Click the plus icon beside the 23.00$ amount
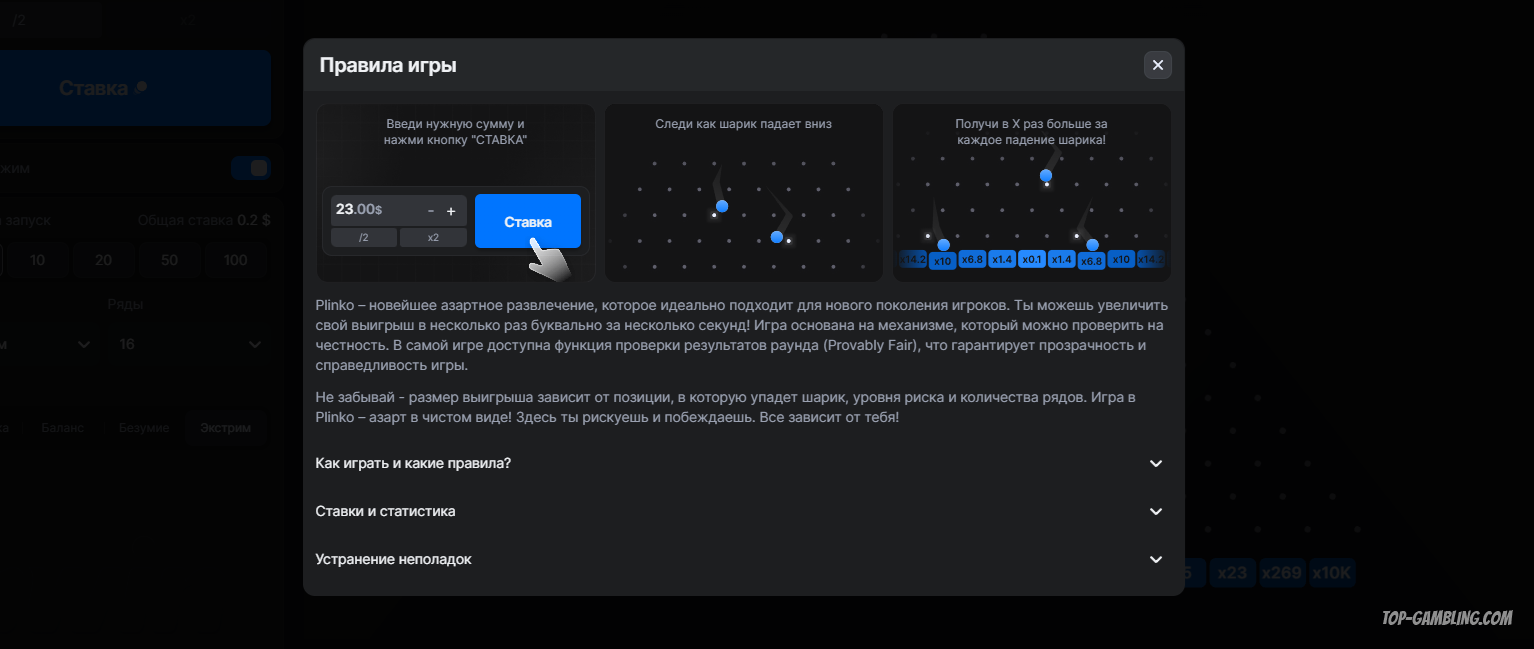 click(451, 211)
